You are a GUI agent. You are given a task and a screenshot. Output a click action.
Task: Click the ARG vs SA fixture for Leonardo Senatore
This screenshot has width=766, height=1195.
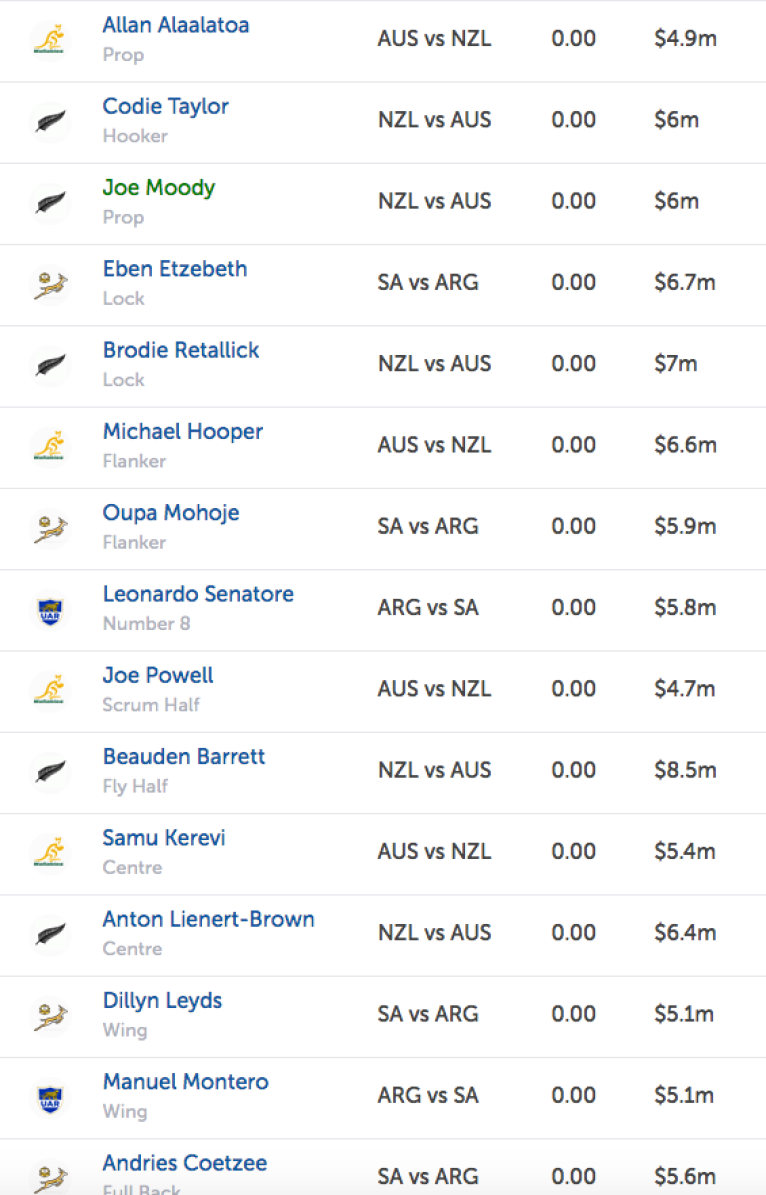click(428, 607)
